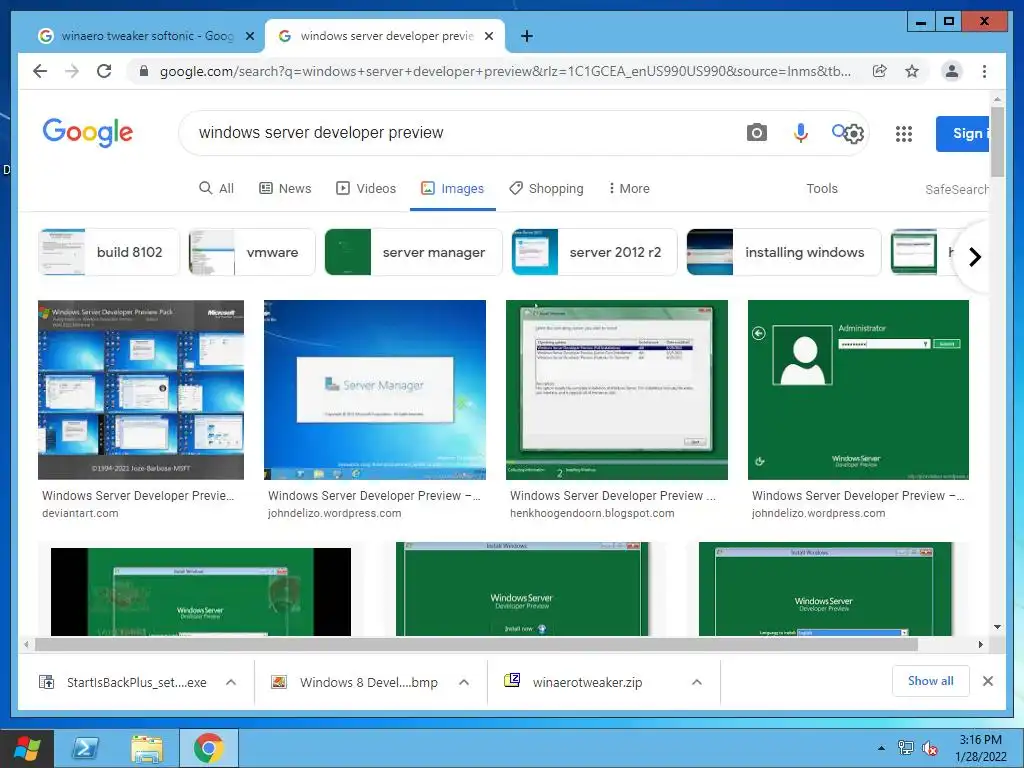Share this page via address bar icon
This screenshot has width=1024, height=768.
(880, 71)
